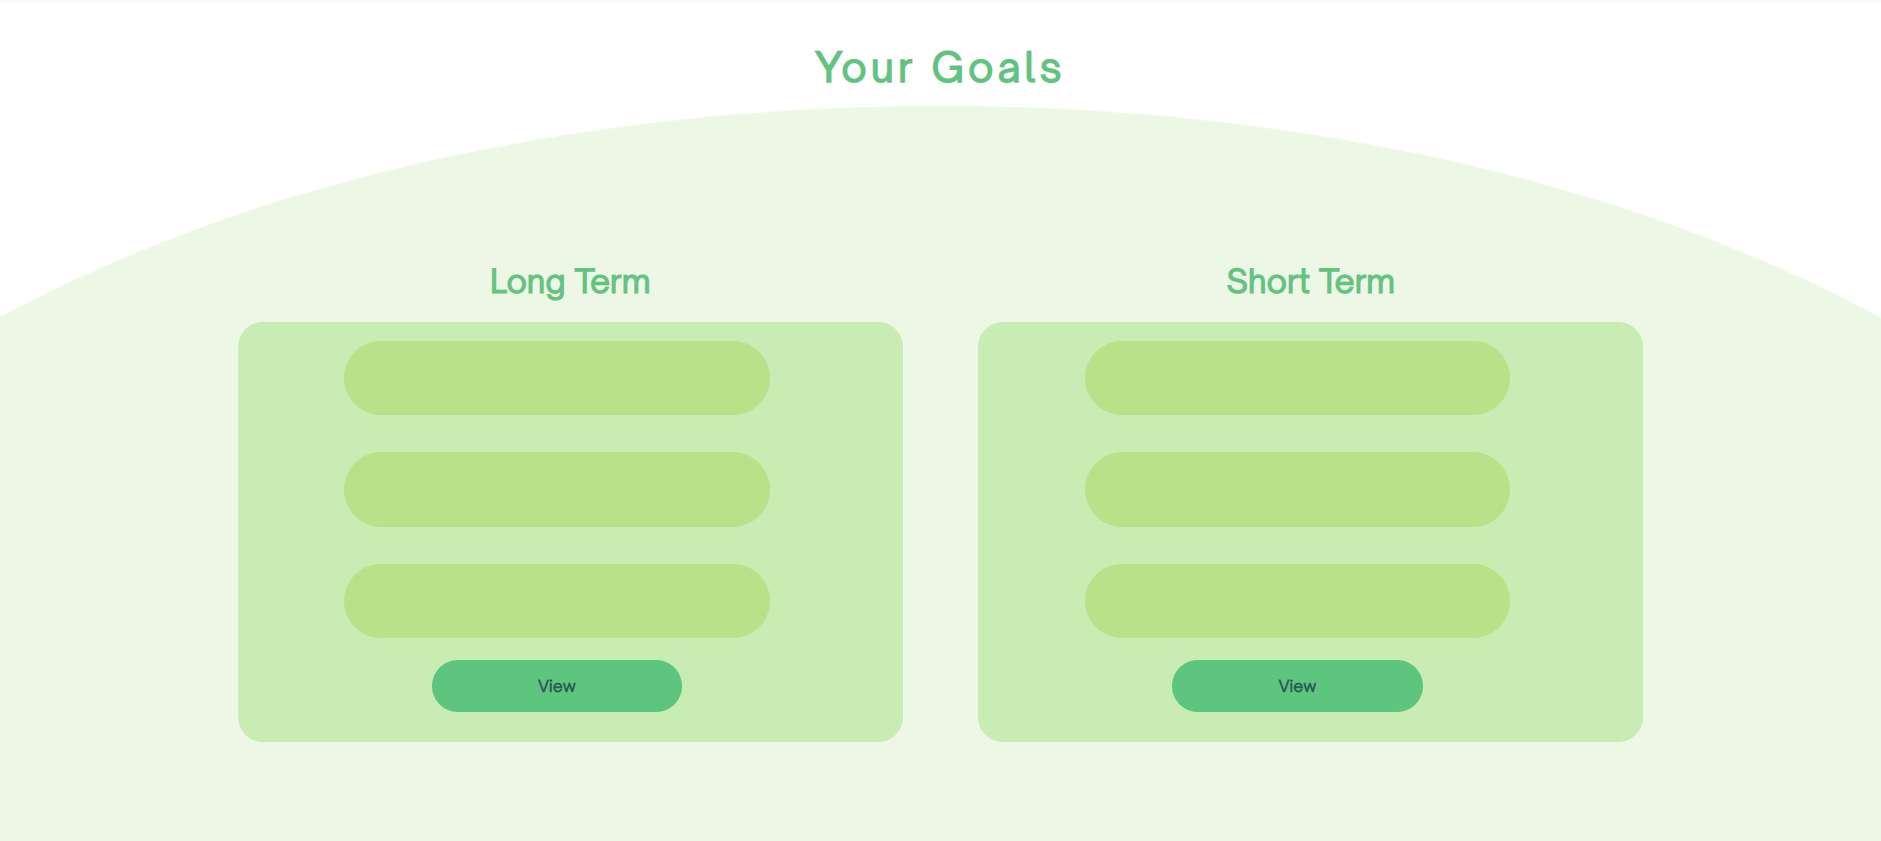Screen dimensions: 1881x841
Task: Click the Your Goals page title
Action: click(938, 67)
